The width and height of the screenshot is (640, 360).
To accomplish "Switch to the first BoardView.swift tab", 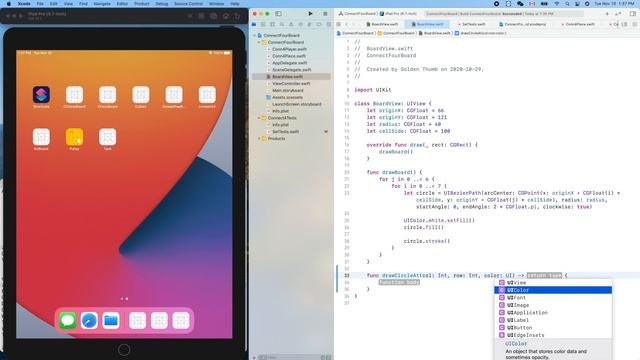I will [382, 24].
